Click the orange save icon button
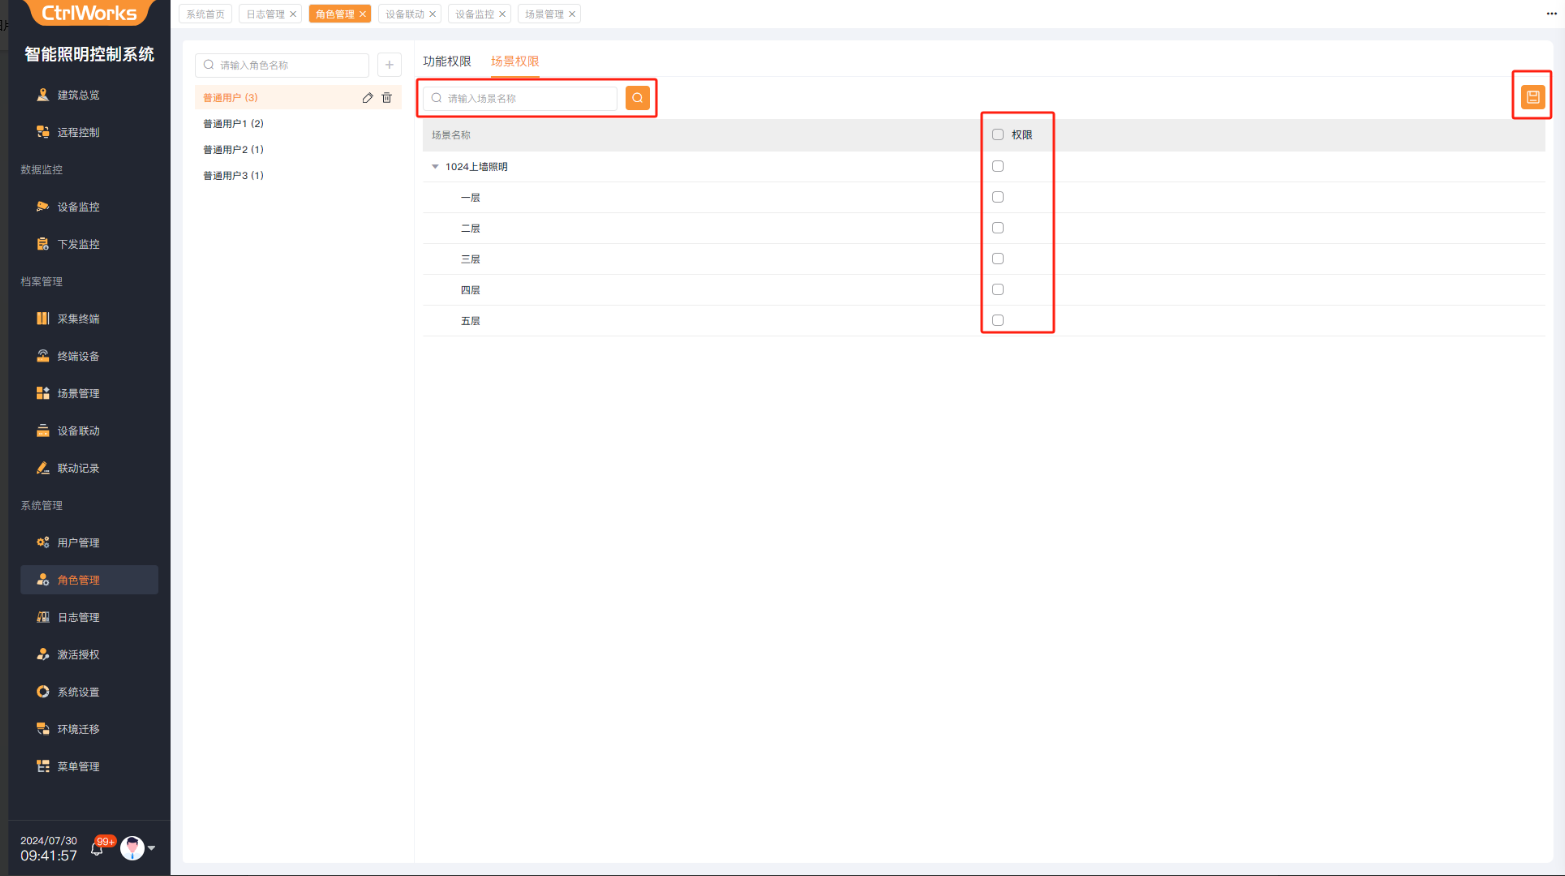 pyautogui.click(x=1532, y=97)
